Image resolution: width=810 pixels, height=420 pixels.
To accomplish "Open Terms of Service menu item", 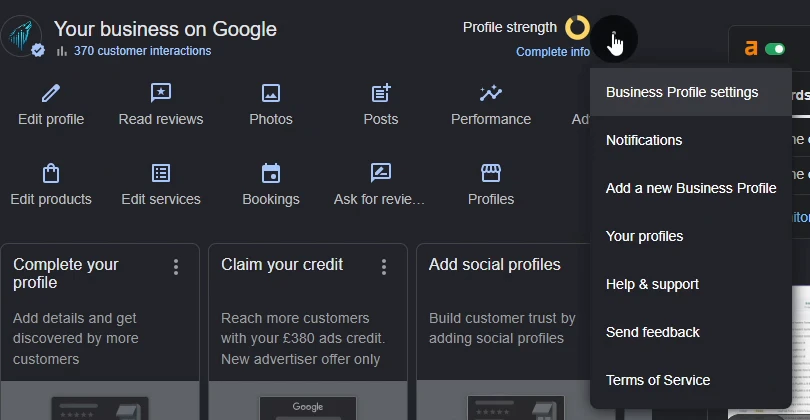I will click(691, 381).
